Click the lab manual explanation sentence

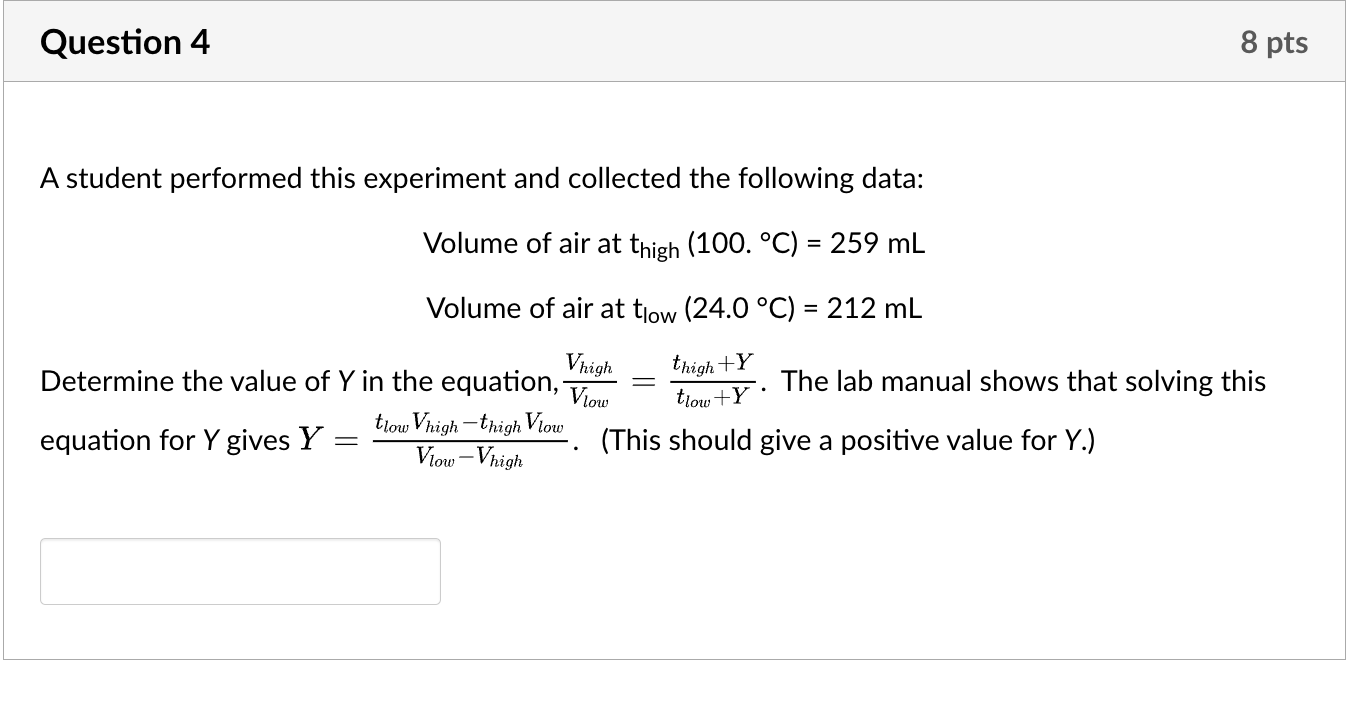tap(1020, 381)
